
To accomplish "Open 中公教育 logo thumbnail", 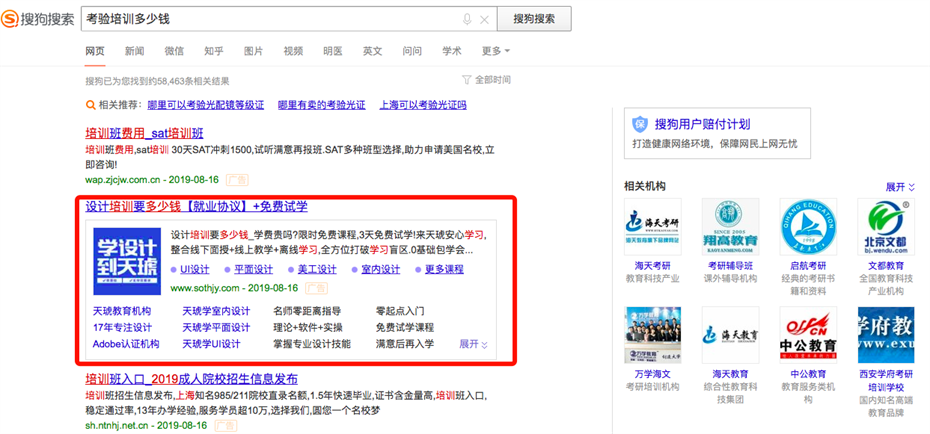I will [808, 335].
